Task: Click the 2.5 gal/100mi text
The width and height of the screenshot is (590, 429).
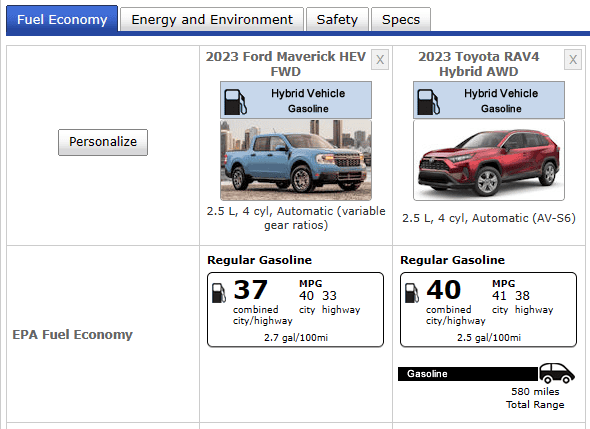Action: pos(489,338)
